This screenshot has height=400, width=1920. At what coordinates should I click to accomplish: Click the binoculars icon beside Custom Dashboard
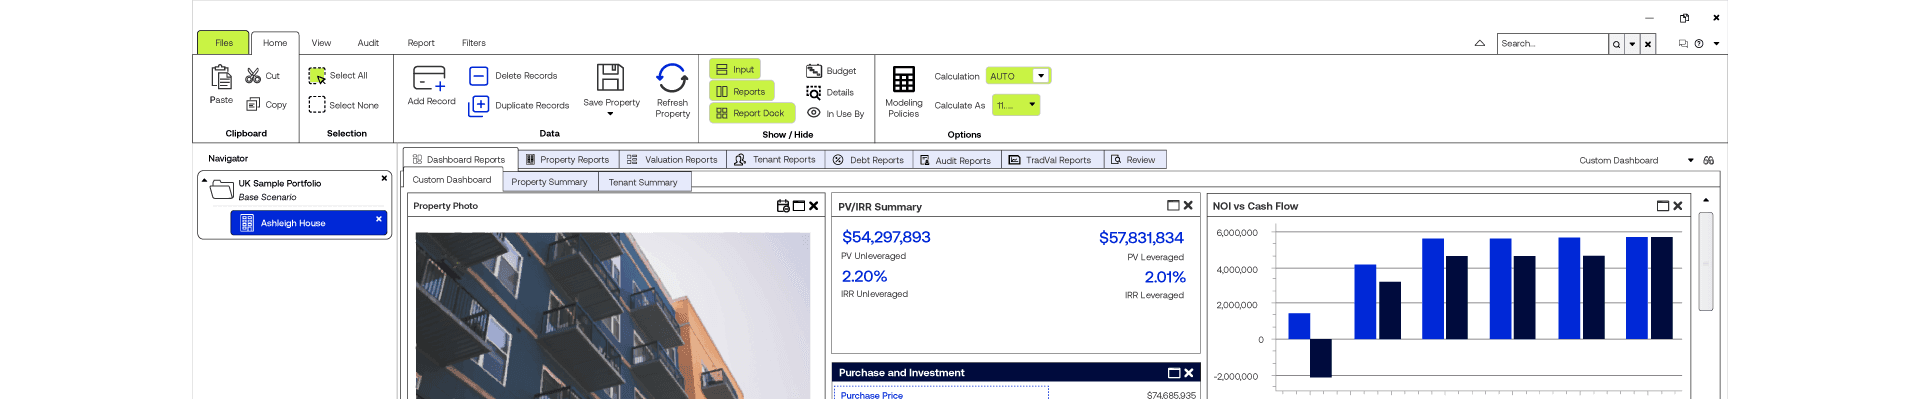(1709, 161)
